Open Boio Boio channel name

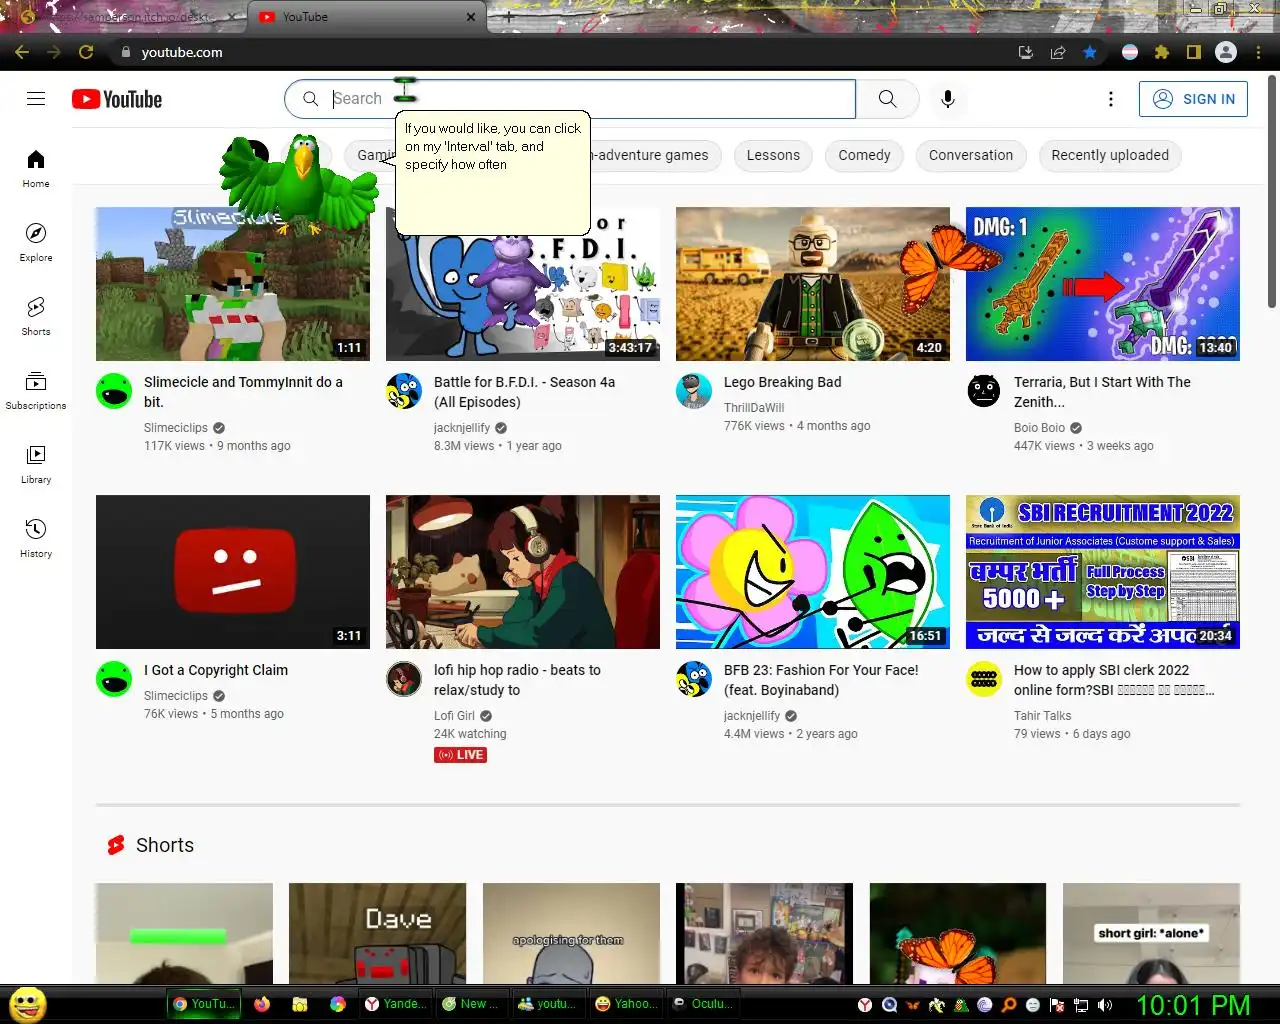pyautogui.click(x=1040, y=428)
